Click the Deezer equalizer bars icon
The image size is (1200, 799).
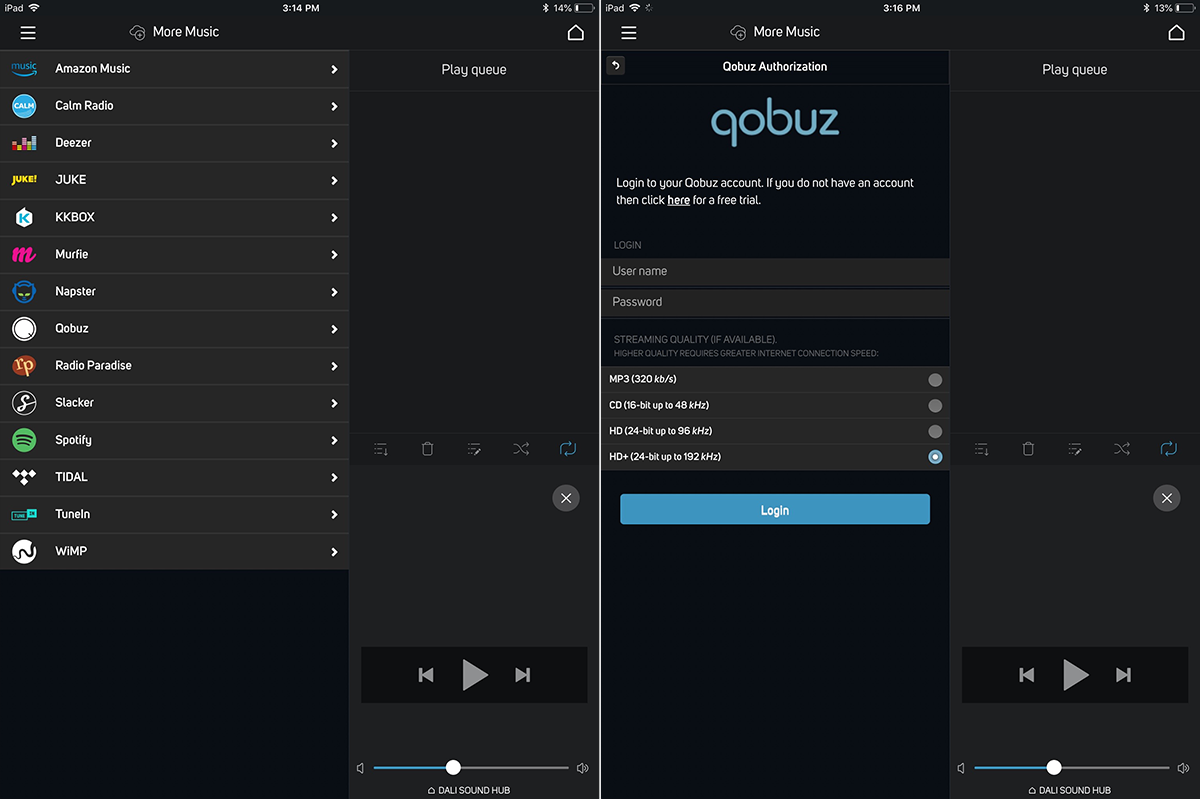coord(24,143)
